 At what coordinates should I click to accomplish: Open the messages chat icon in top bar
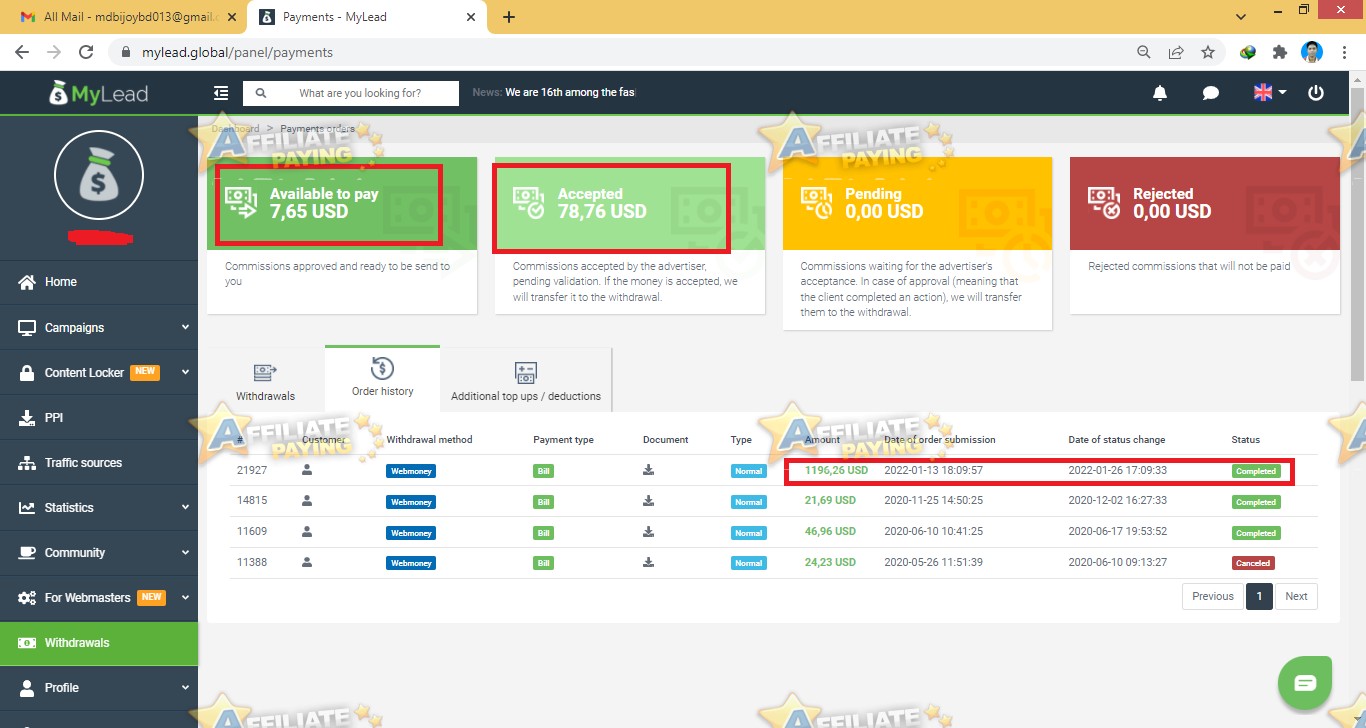(1210, 92)
